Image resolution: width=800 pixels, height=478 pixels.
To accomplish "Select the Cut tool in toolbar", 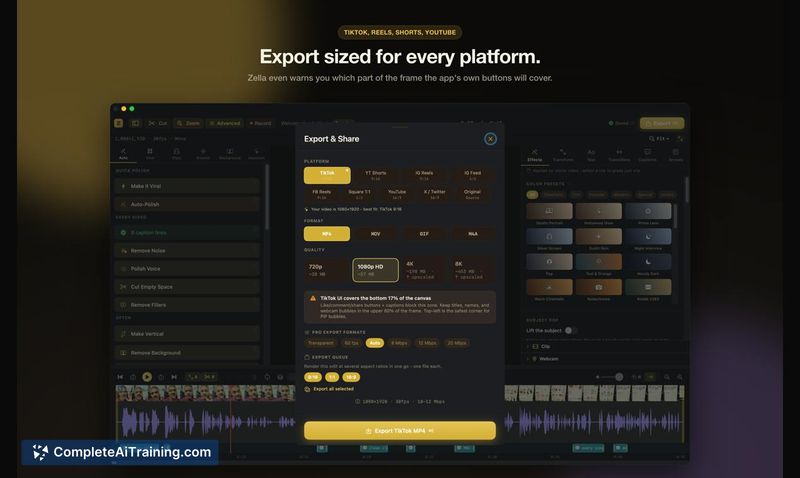I will (x=158, y=123).
